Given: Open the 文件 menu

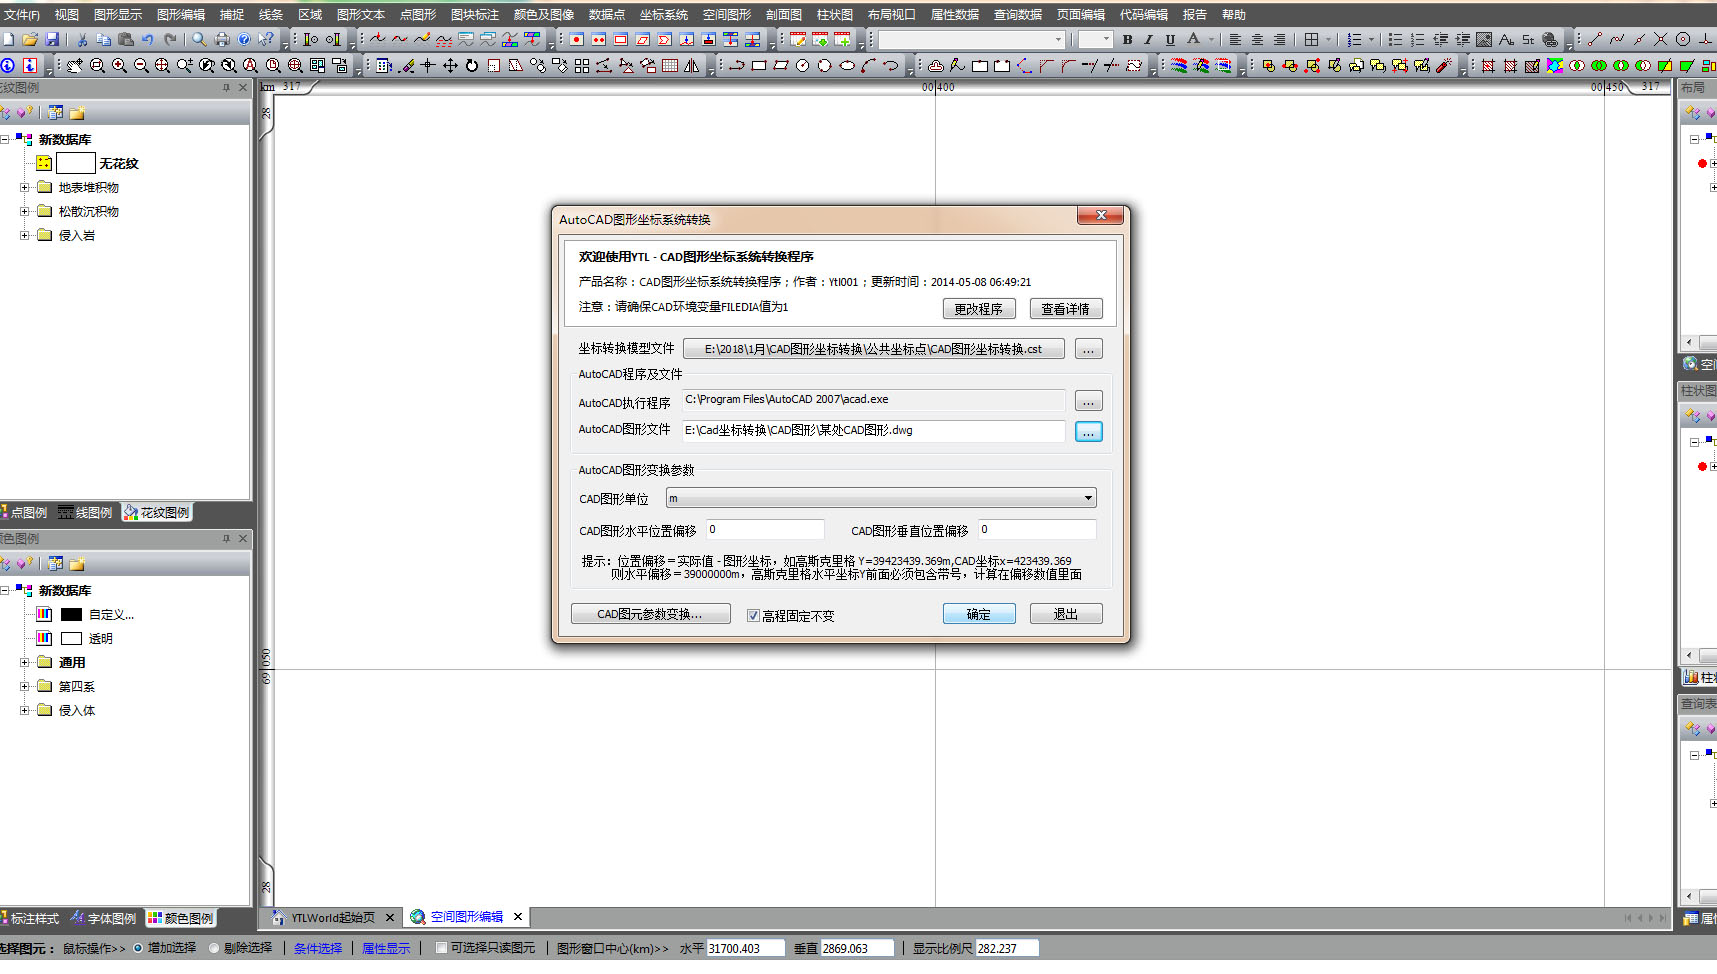Looking at the screenshot, I should click(x=21, y=15).
